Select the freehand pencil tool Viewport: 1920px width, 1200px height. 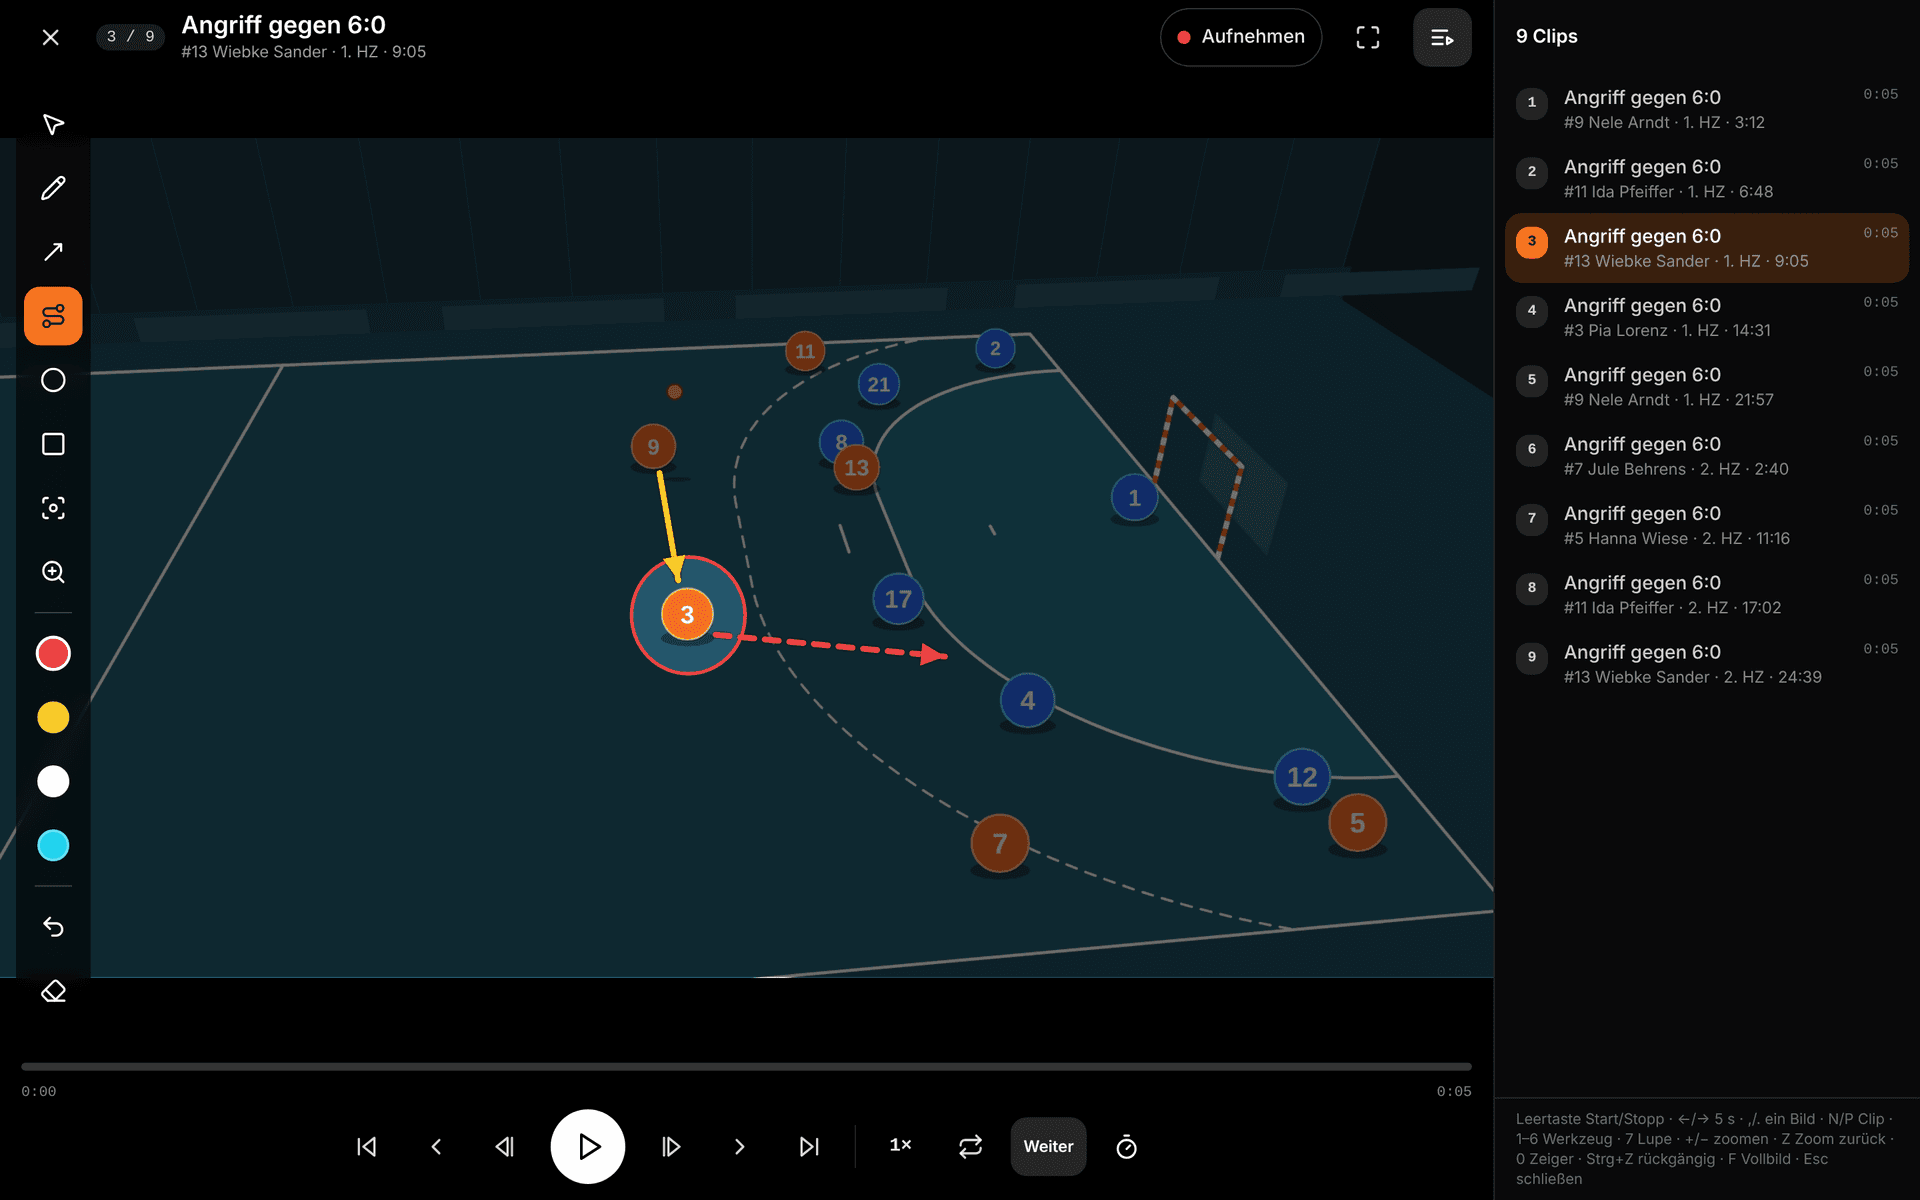[53, 188]
